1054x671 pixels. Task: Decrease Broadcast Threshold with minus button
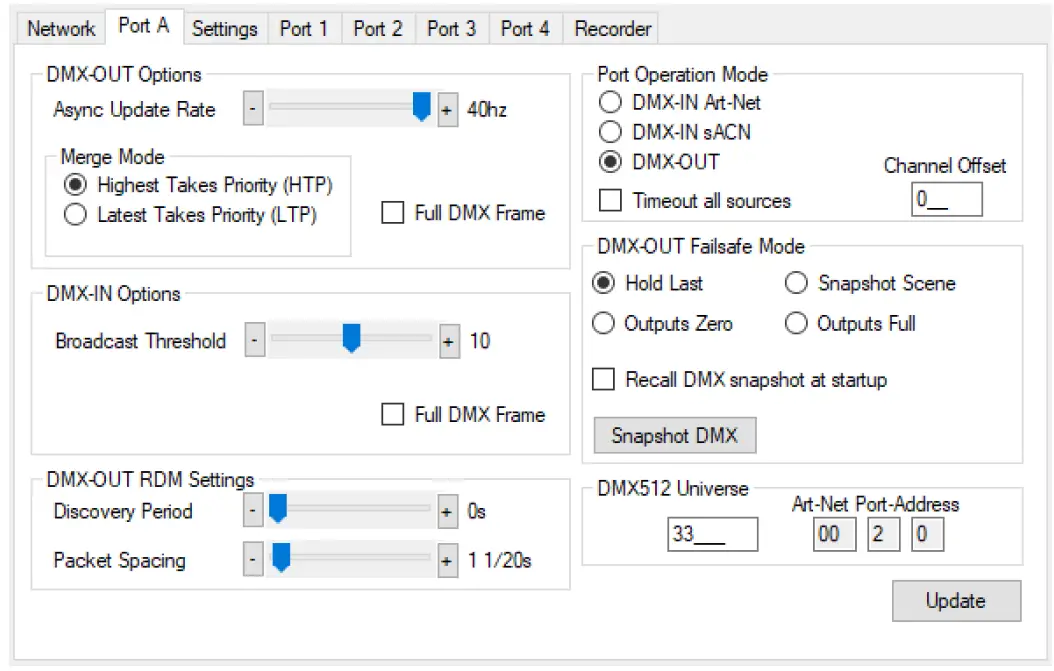pyautogui.click(x=255, y=341)
